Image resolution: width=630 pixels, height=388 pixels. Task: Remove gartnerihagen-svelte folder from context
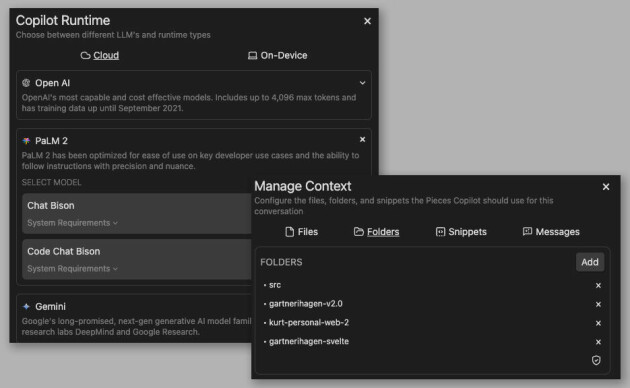click(598, 342)
